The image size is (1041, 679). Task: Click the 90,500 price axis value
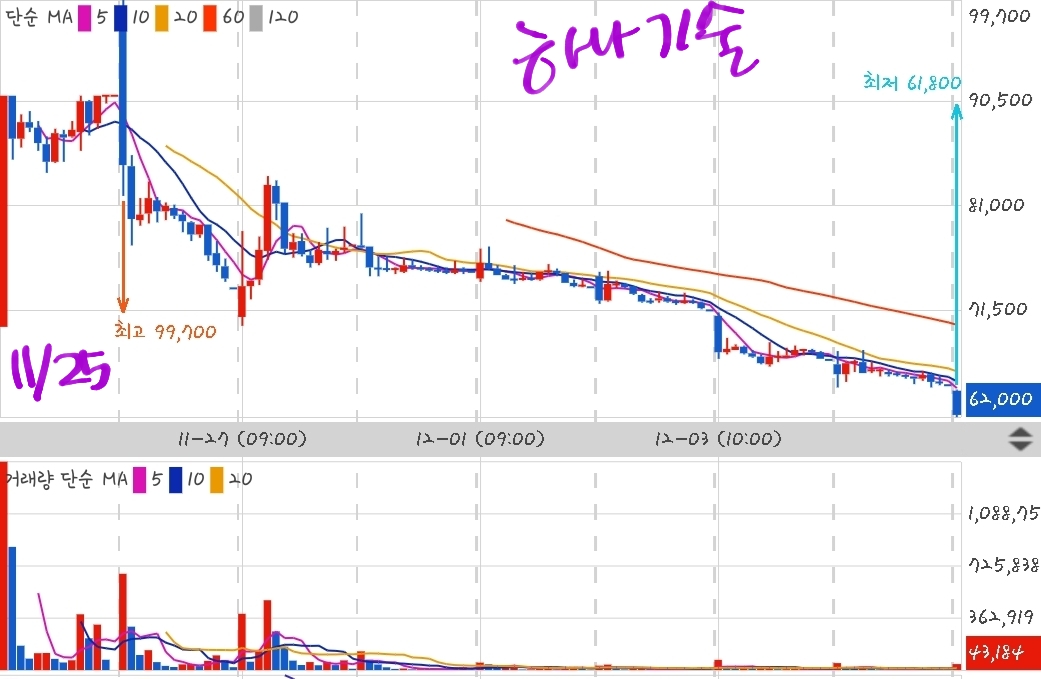coord(1001,100)
